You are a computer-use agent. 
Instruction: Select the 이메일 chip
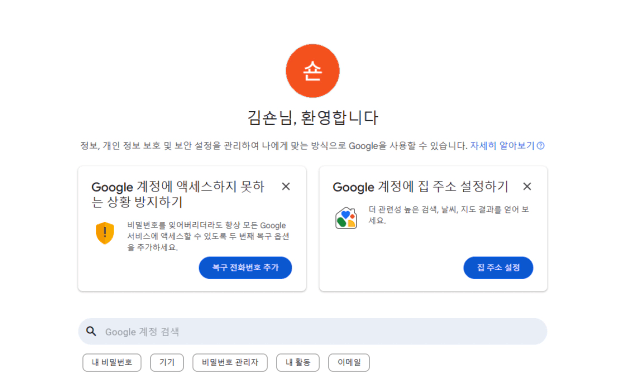[x=349, y=363]
